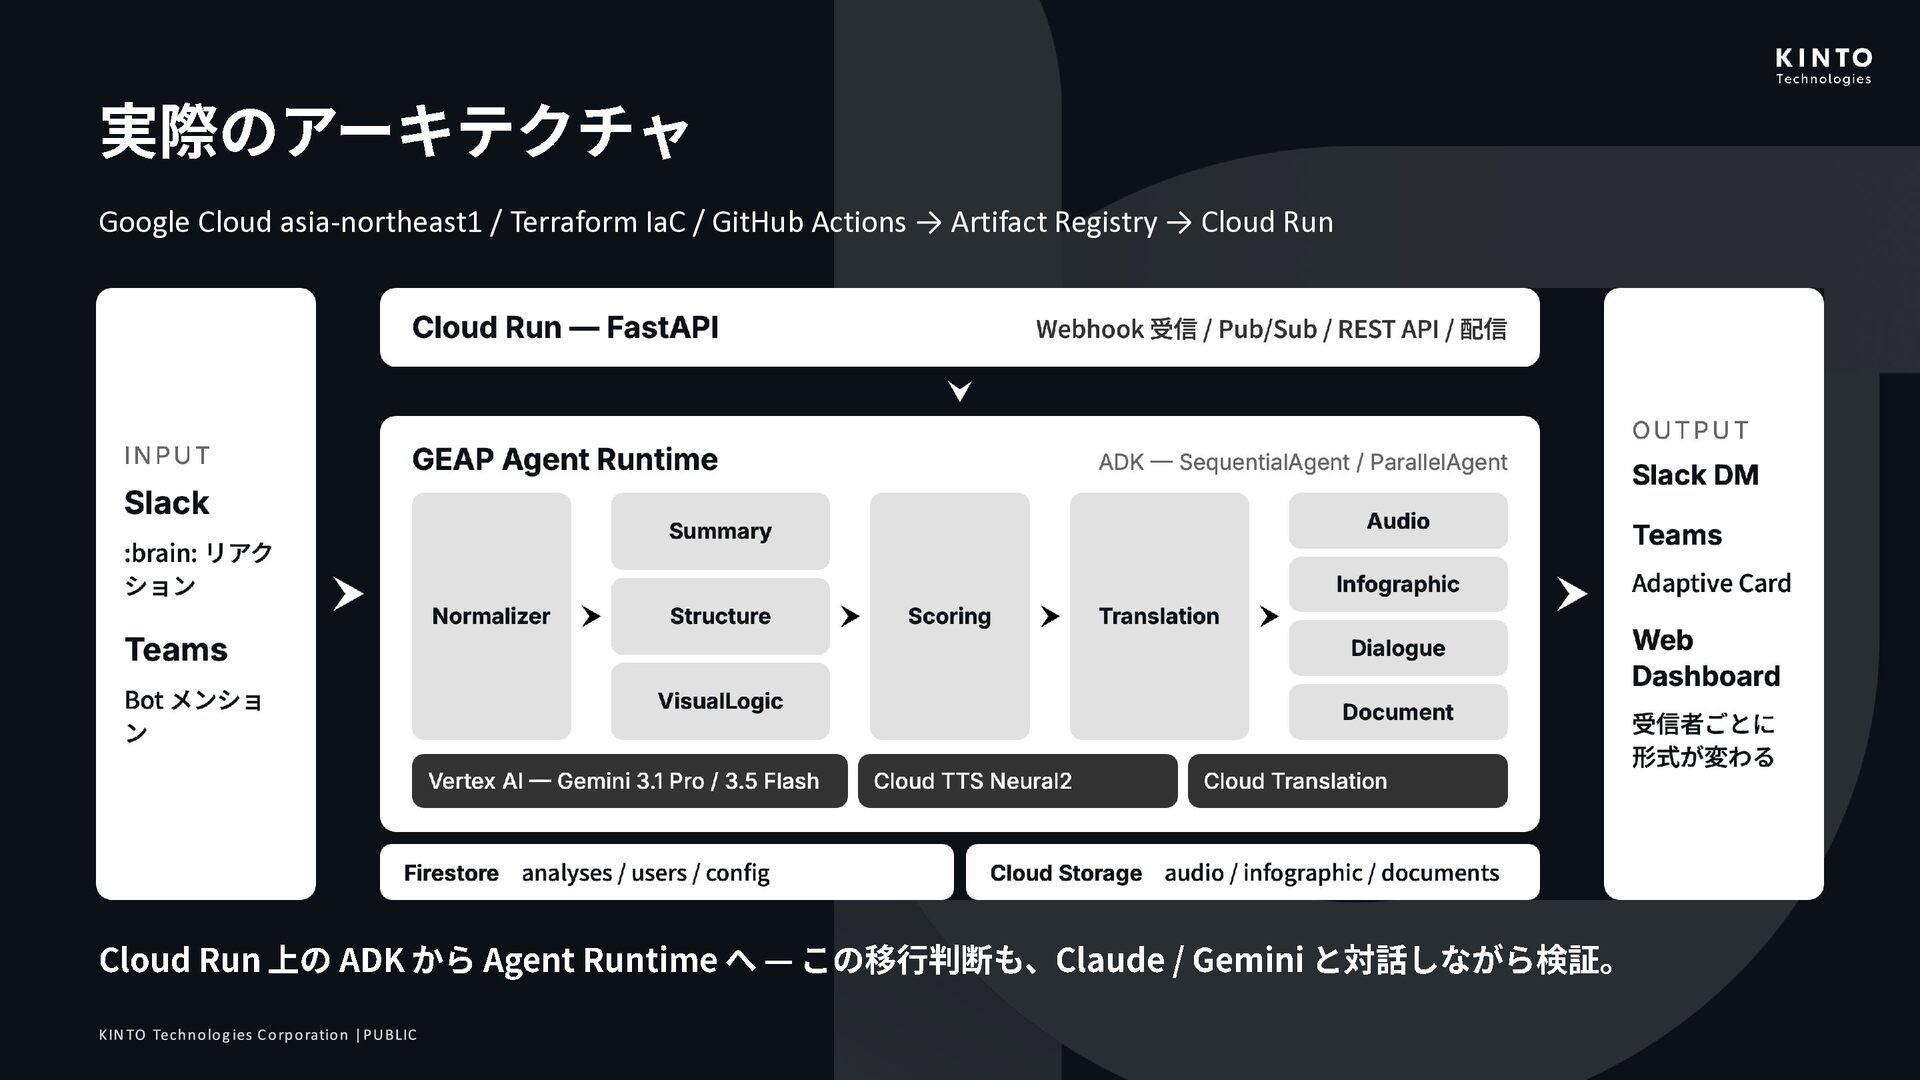This screenshot has width=1920, height=1080.
Task: Click the Firestore storage box
Action: click(x=666, y=872)
